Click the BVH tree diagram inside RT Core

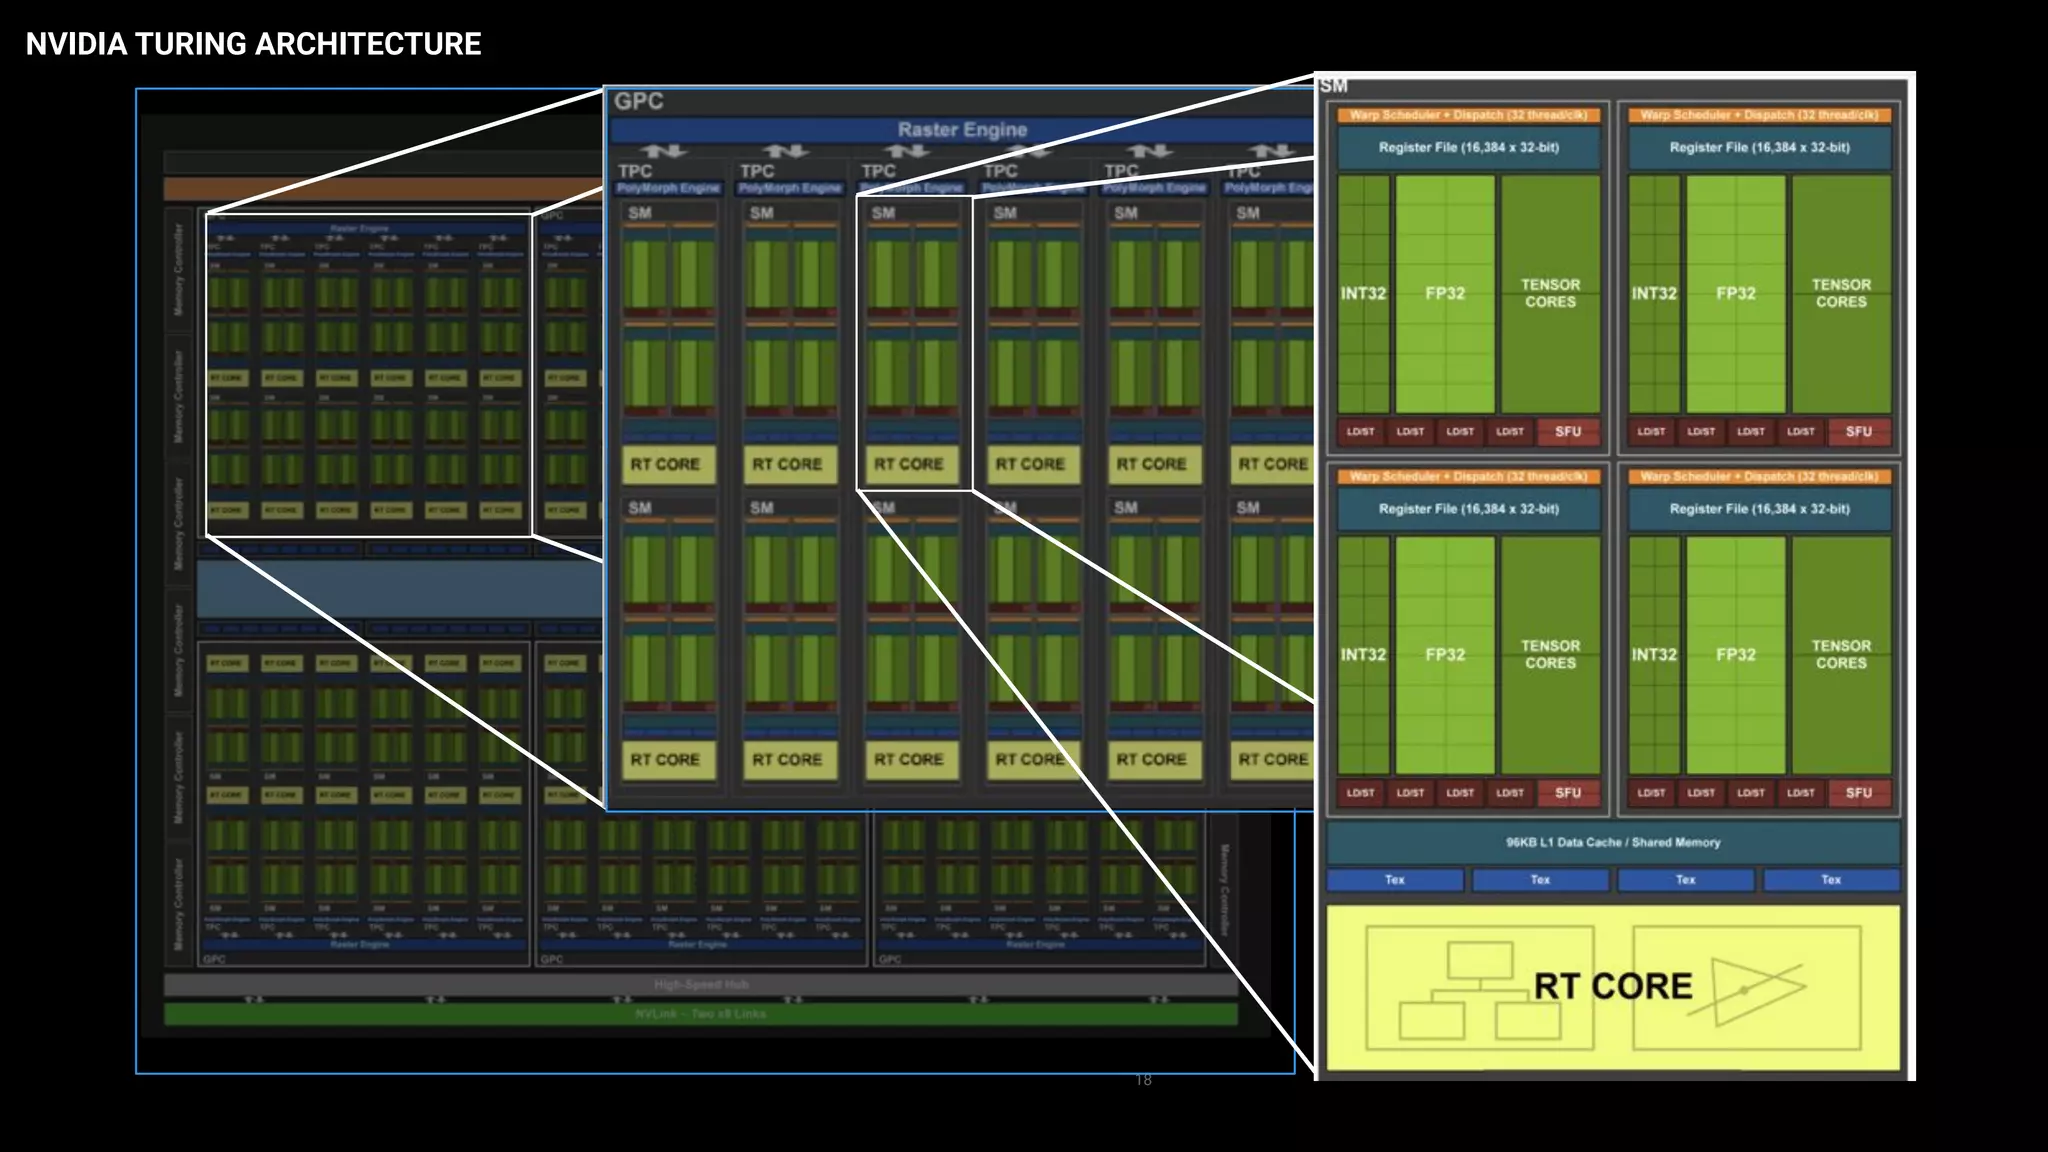pyautogui.click(x=1479, y=988)
